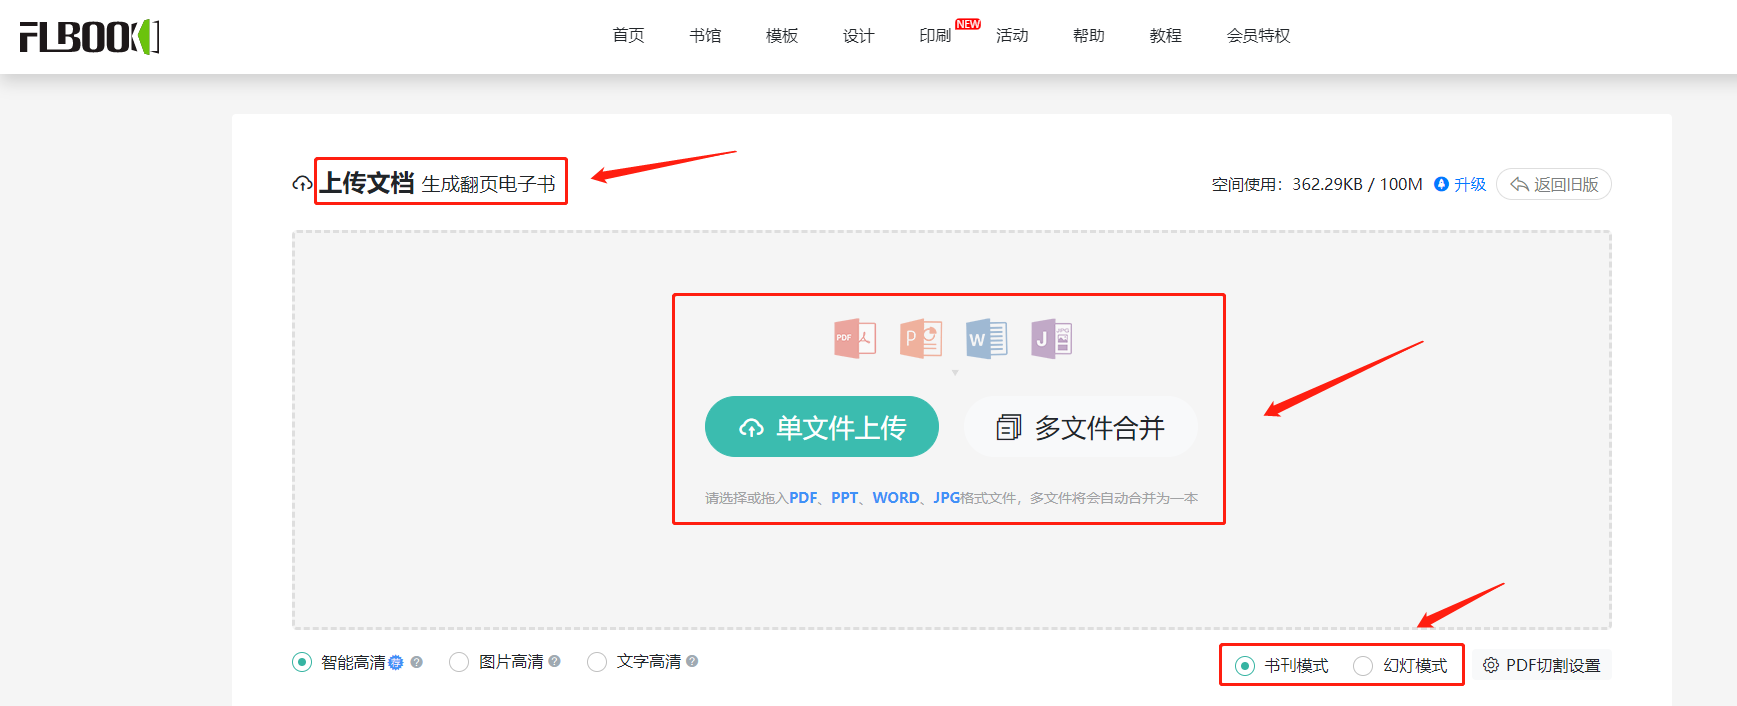Choose 书刊模式 radio button
Image resolution: width=1737 pixels, height=706 pixels.
pos(1245,666)
